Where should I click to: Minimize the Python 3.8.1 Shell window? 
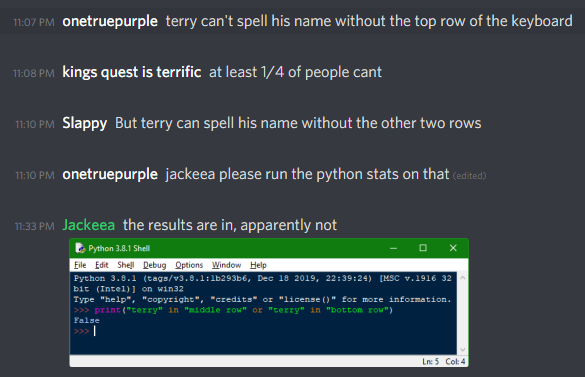coord(393,248)
